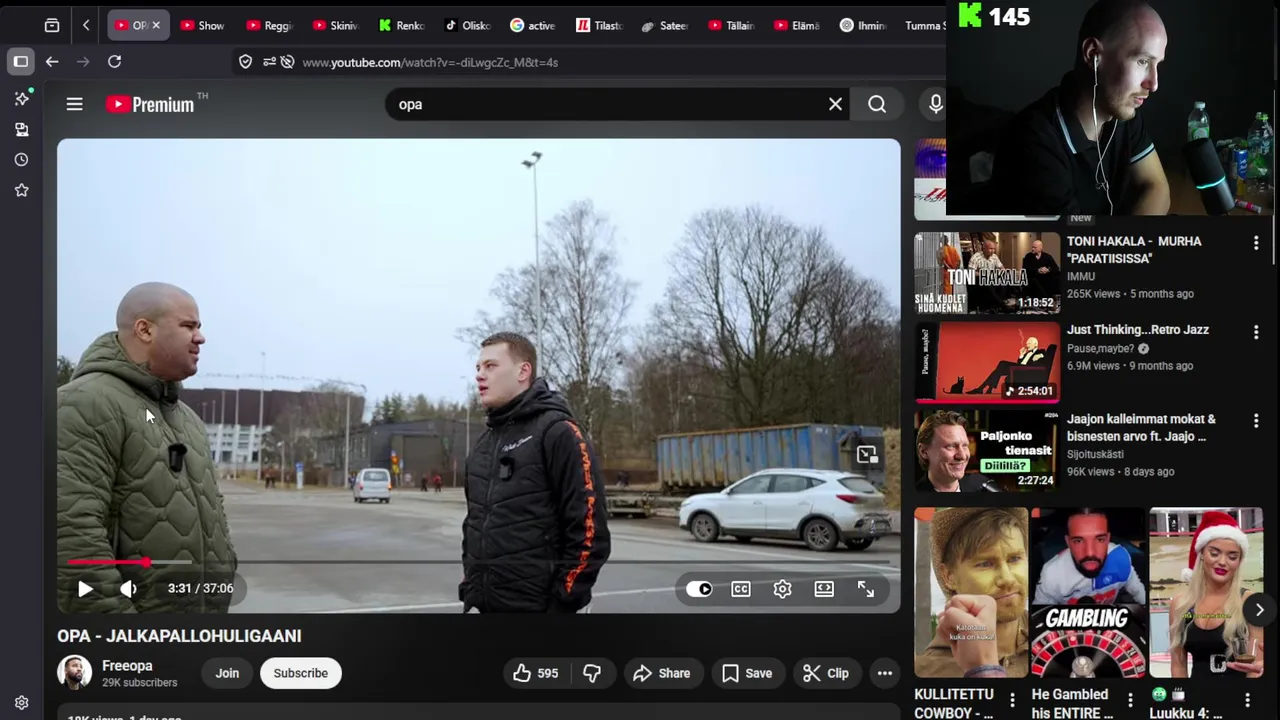Open 'KULLITETTU COWBOY' short thumbnail
Screen dimensions: 1280x720
(971, 593)
